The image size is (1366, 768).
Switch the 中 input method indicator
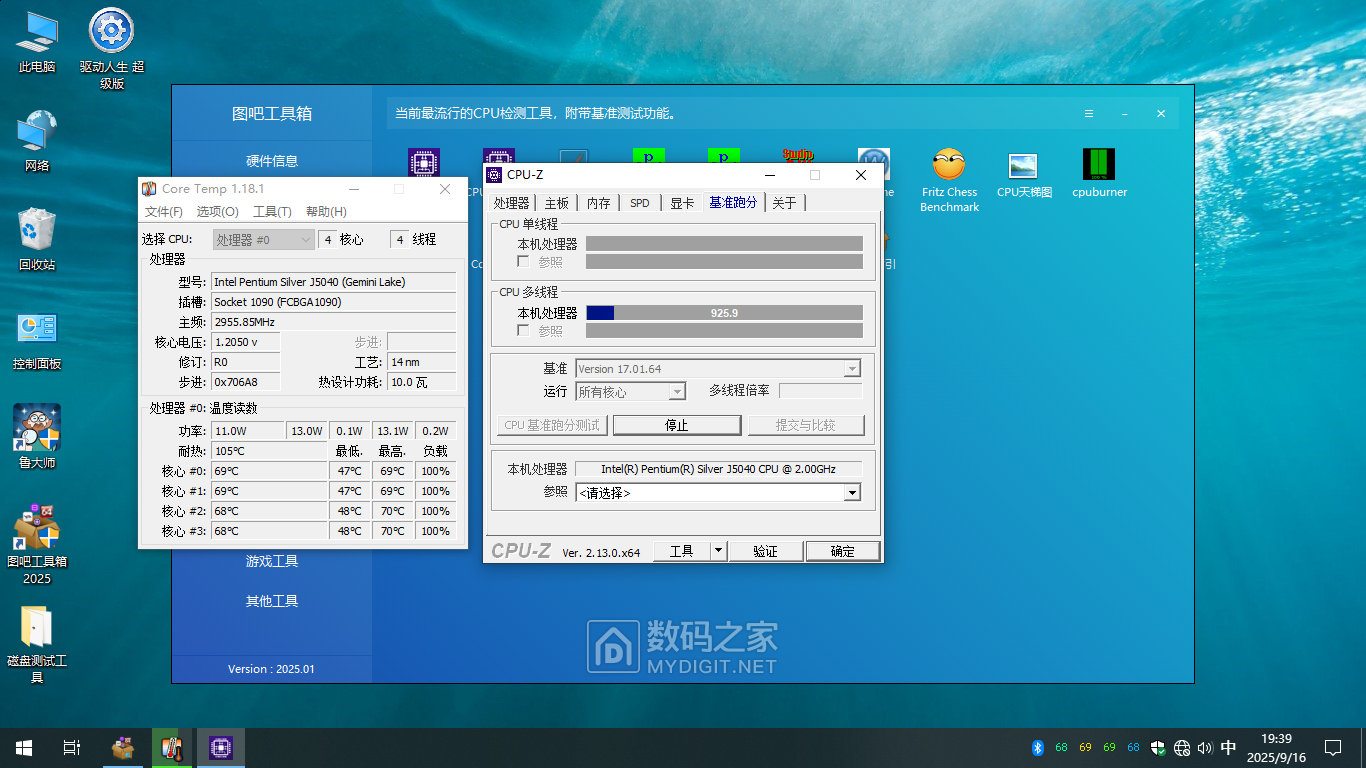click(1229, 748)
